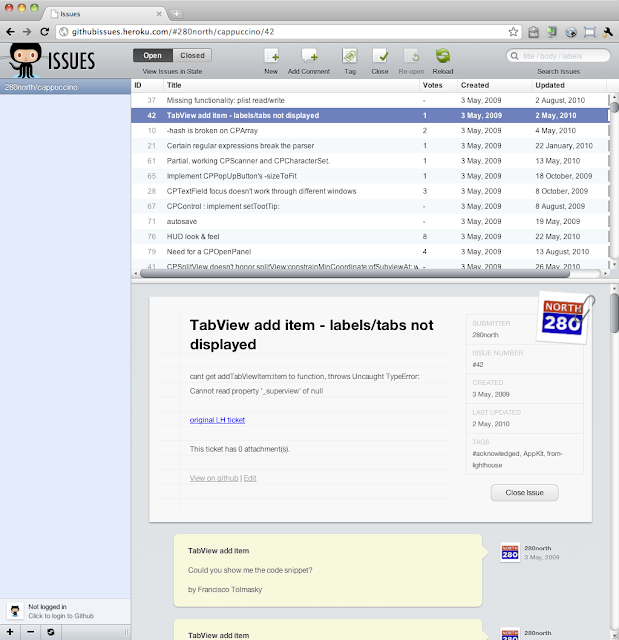This screenshot has height=640, width=619.
Task: Click the Re-open toolbar icon
Action: coord(411,56)
